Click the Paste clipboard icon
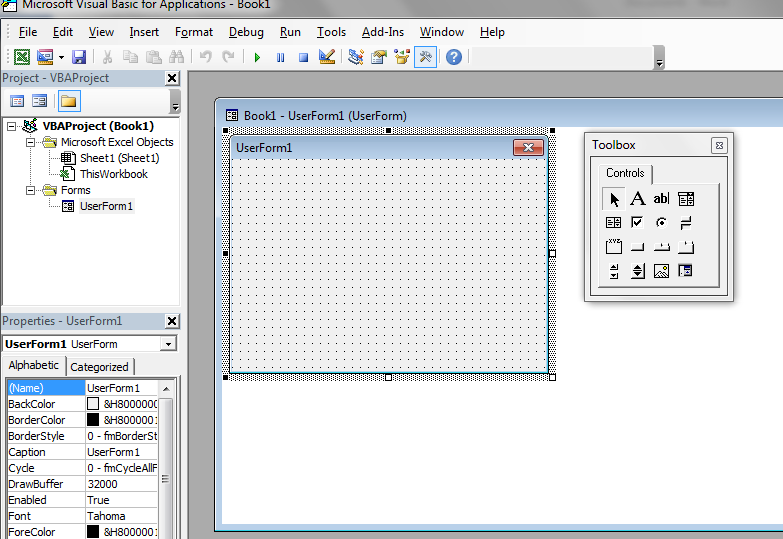The width and height of the screenshot is (783, 539). click(x=153, y=57)
